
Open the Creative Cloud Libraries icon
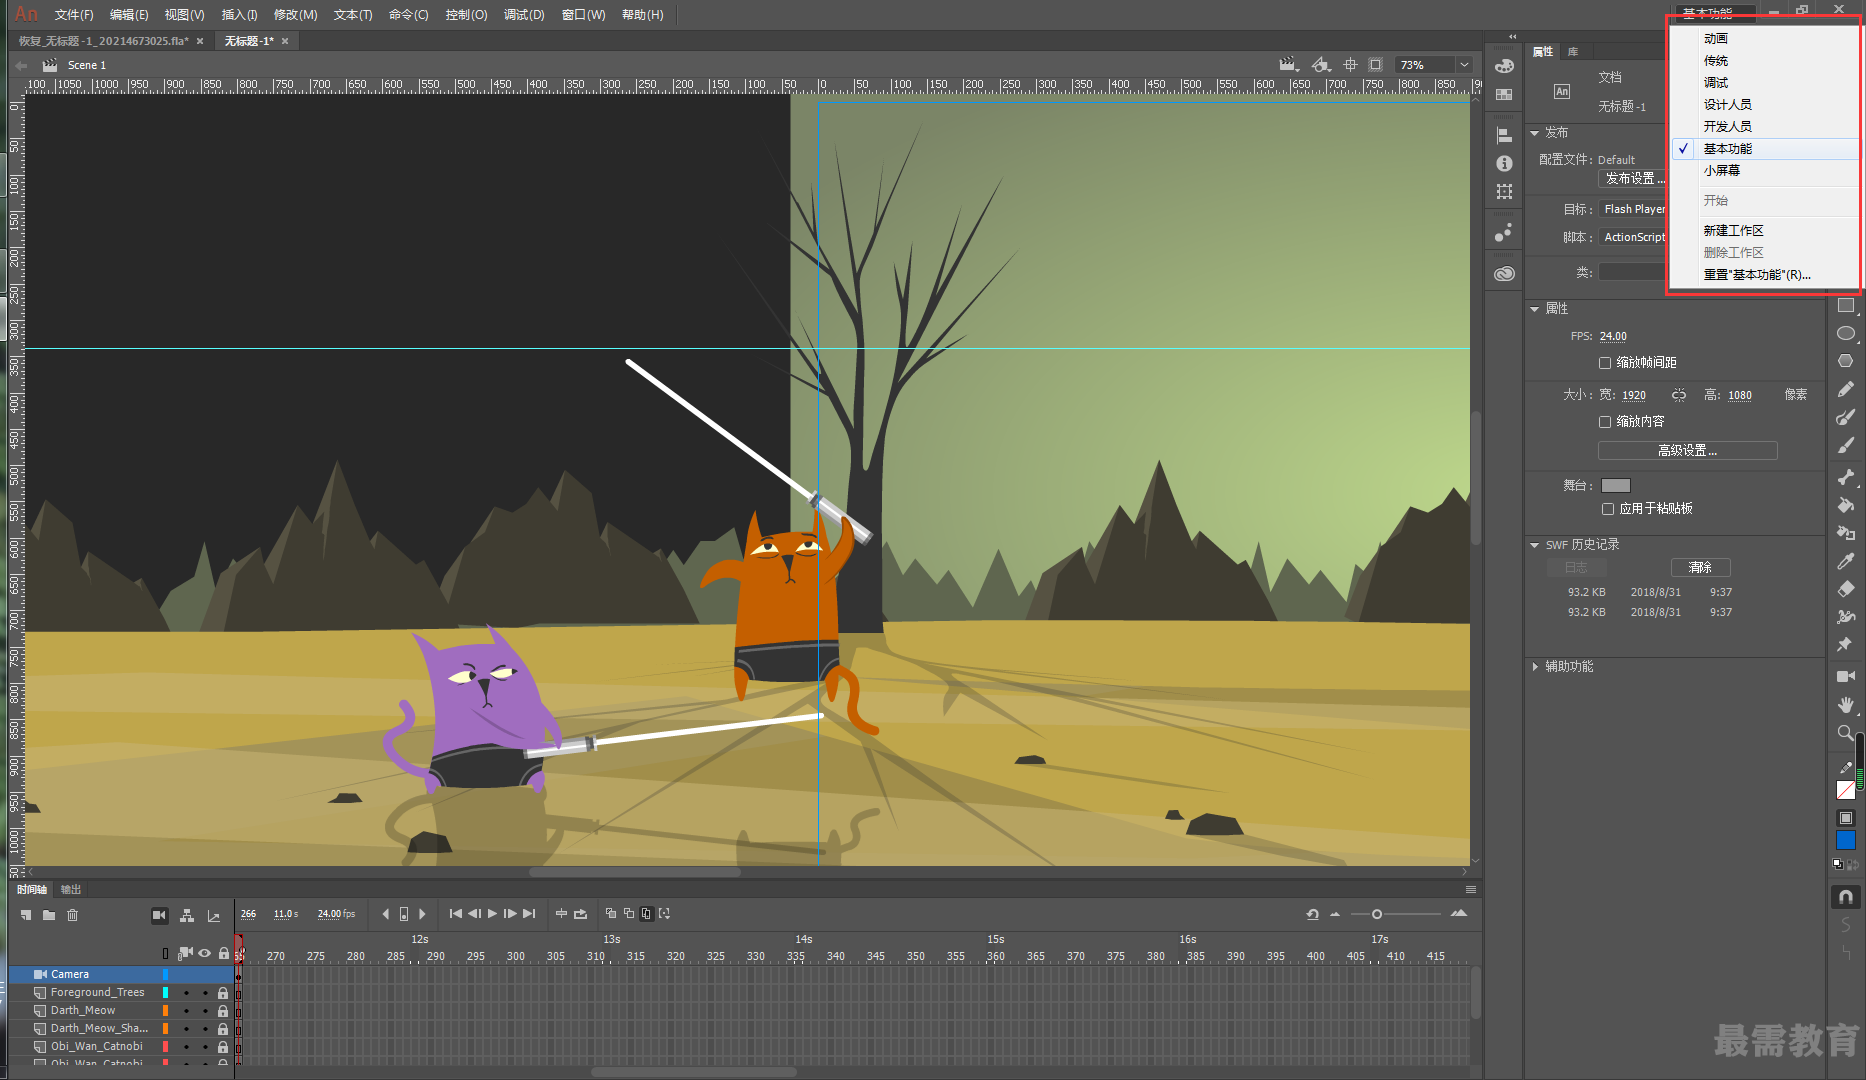pos(1504,274)
